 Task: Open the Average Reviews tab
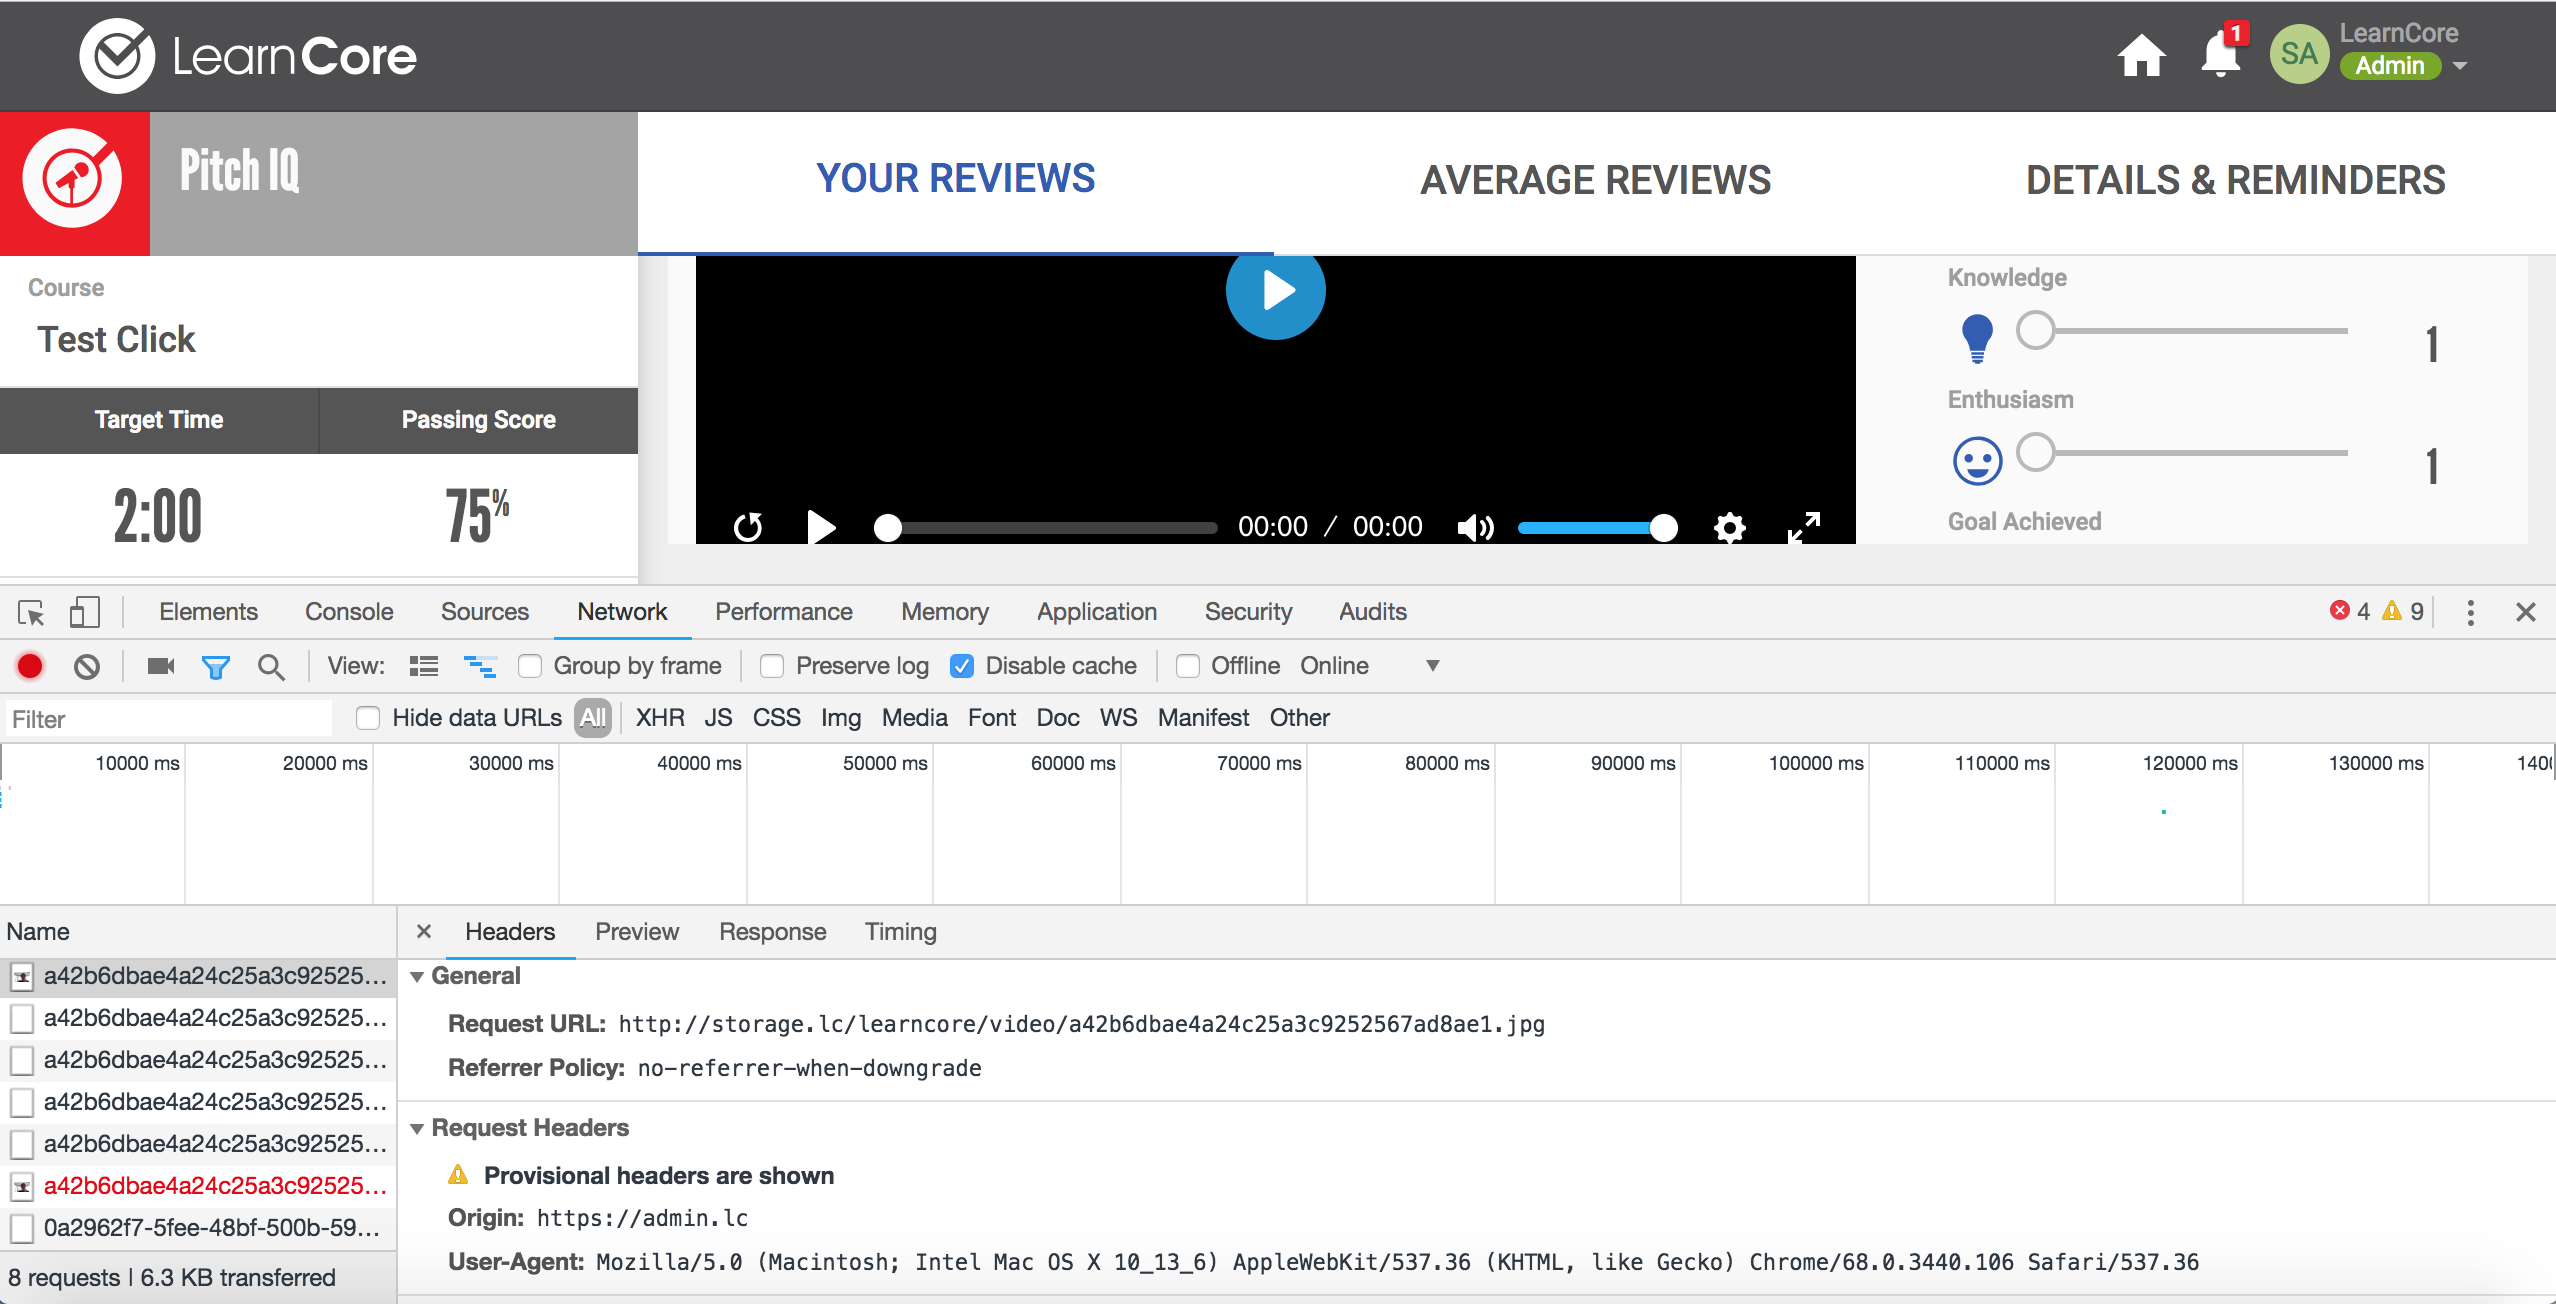pyautogui.click(x=1595, y=181)
